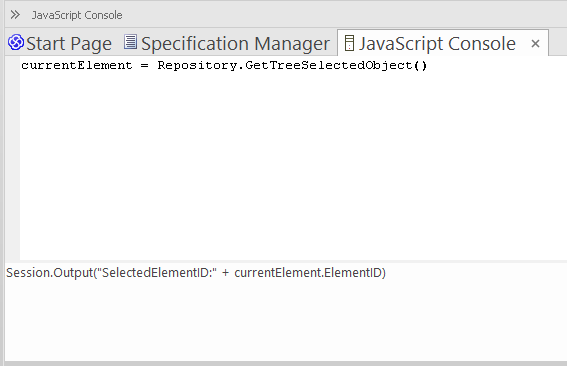Click the divider between editor and console input
This screenshot has width=567, height=366.
click(286, 261)
